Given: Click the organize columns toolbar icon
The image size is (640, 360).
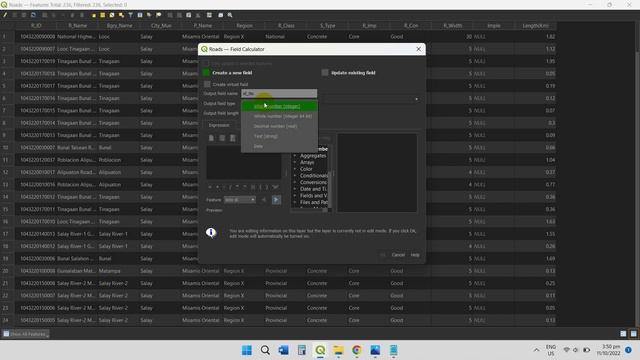Looking at the screenshot, I should 189,15.
